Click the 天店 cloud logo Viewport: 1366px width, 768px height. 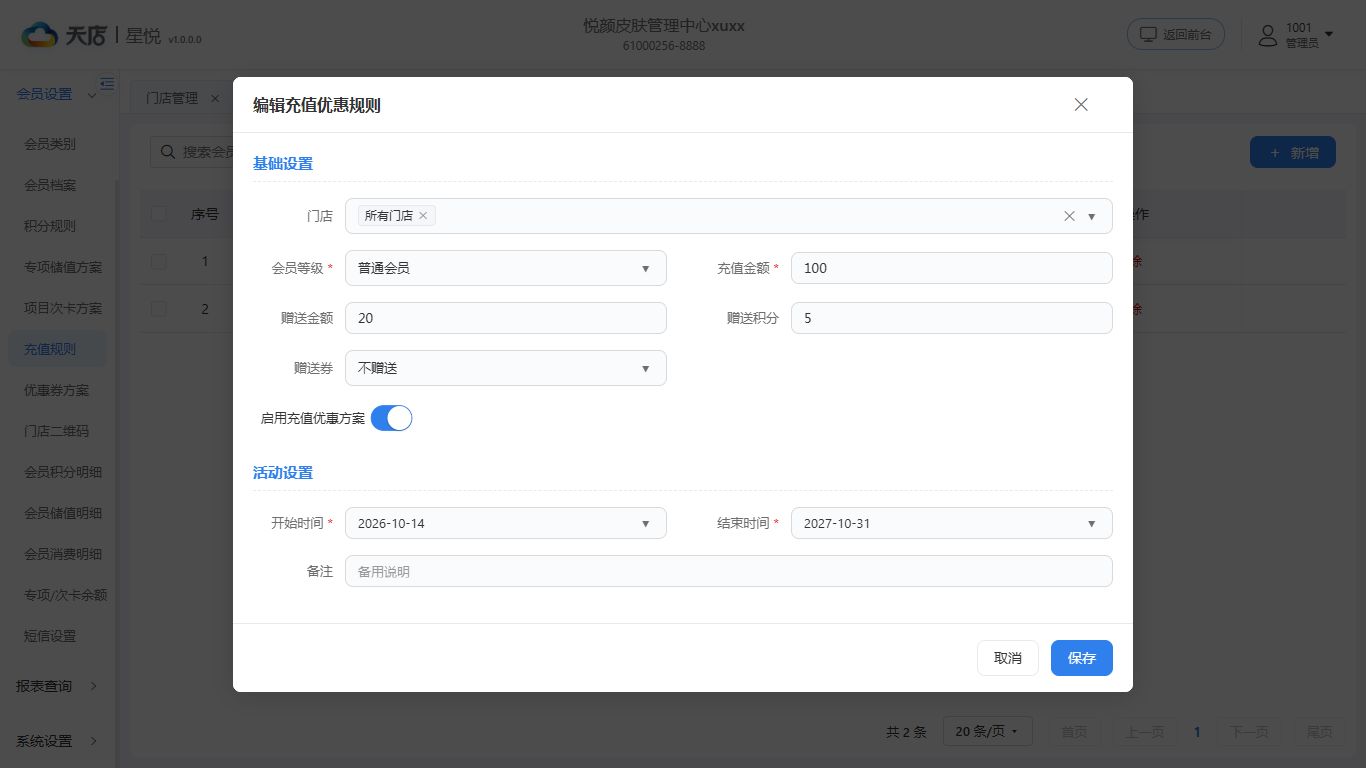click(x=40, y=35)
